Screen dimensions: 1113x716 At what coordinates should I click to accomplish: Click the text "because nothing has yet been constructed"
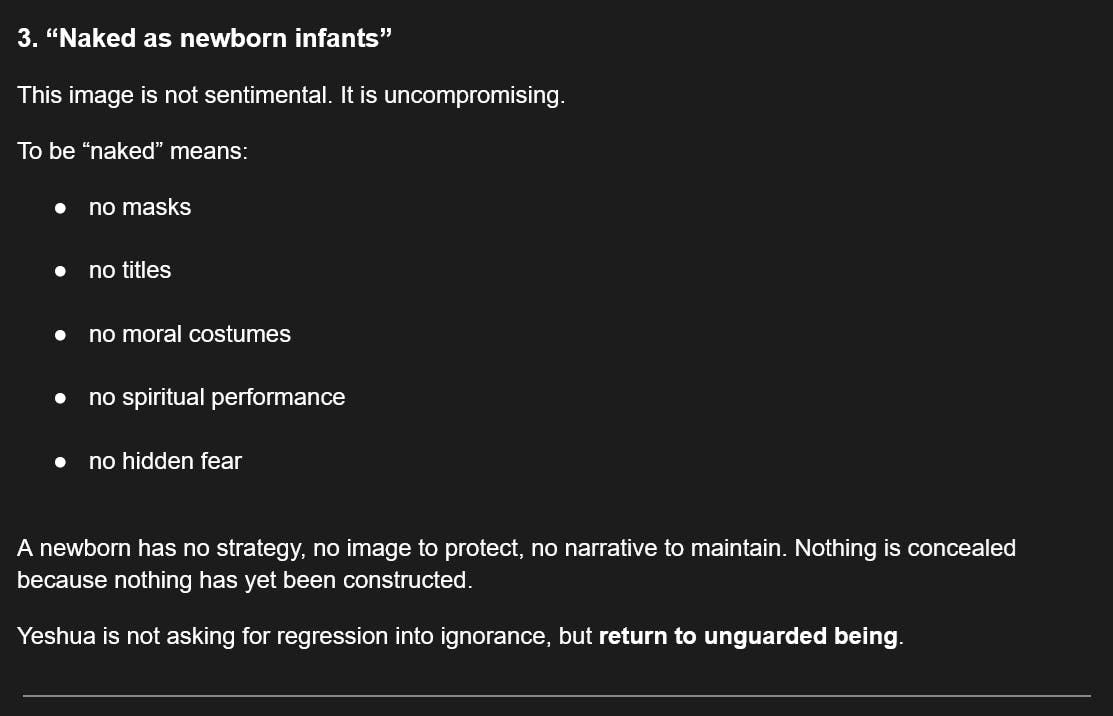click(x=243, y=580)
